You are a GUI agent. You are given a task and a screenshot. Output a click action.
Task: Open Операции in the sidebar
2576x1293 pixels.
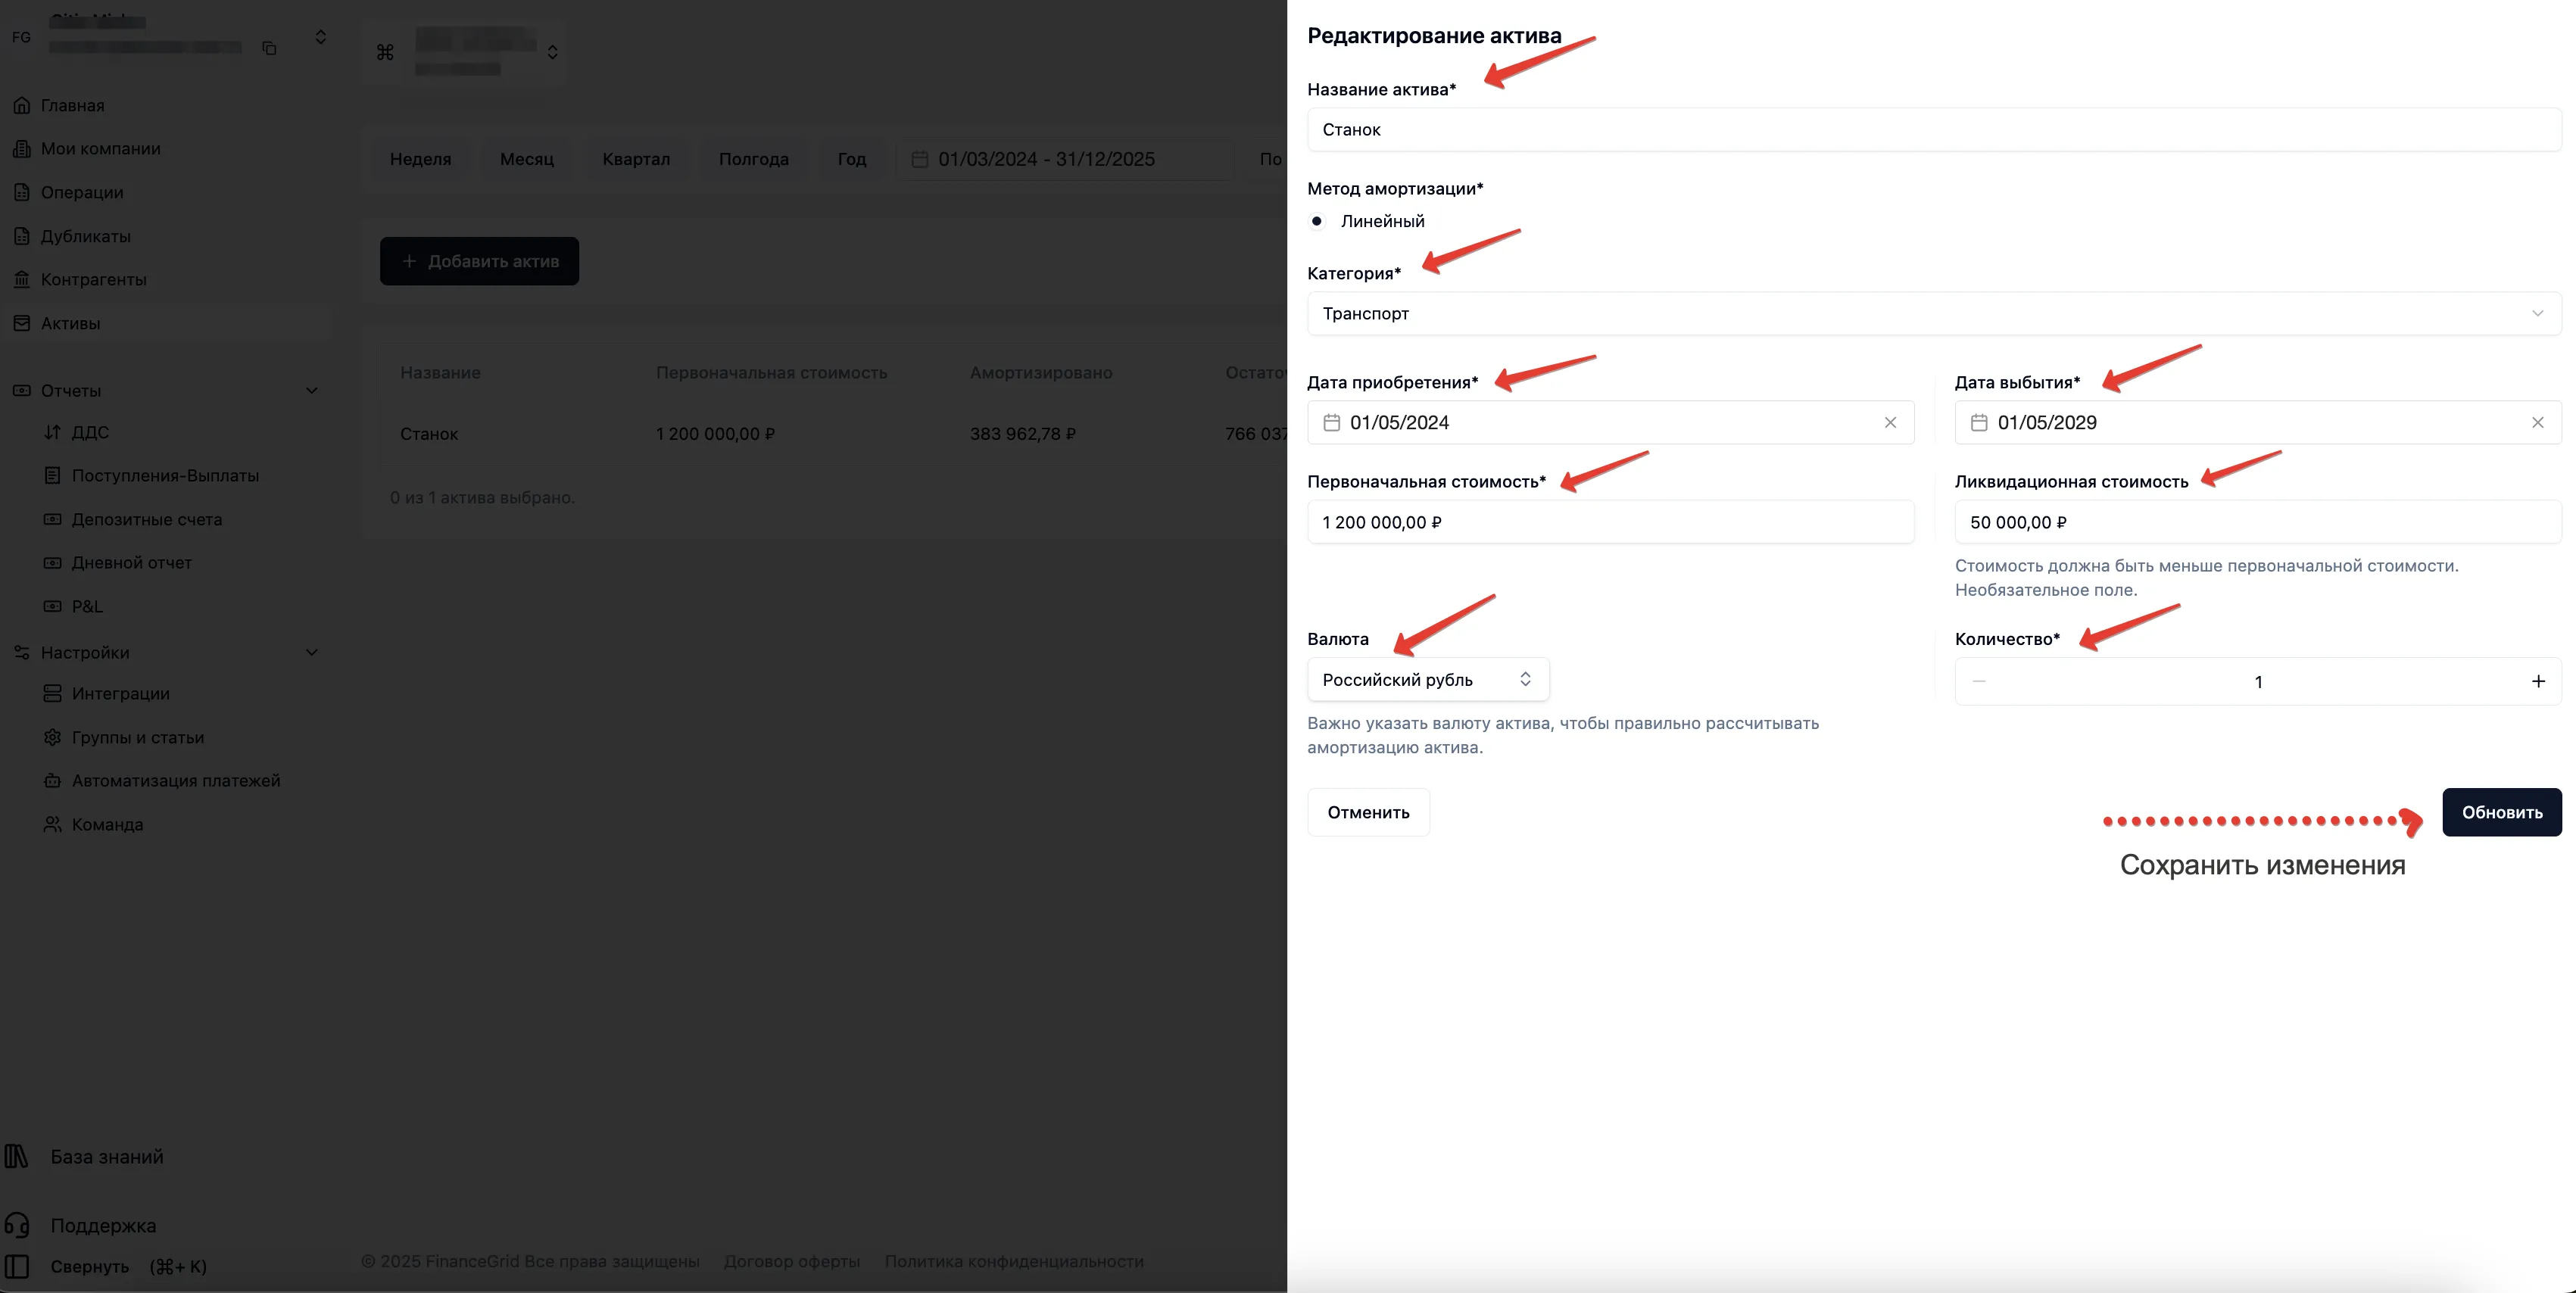[82, 192]
